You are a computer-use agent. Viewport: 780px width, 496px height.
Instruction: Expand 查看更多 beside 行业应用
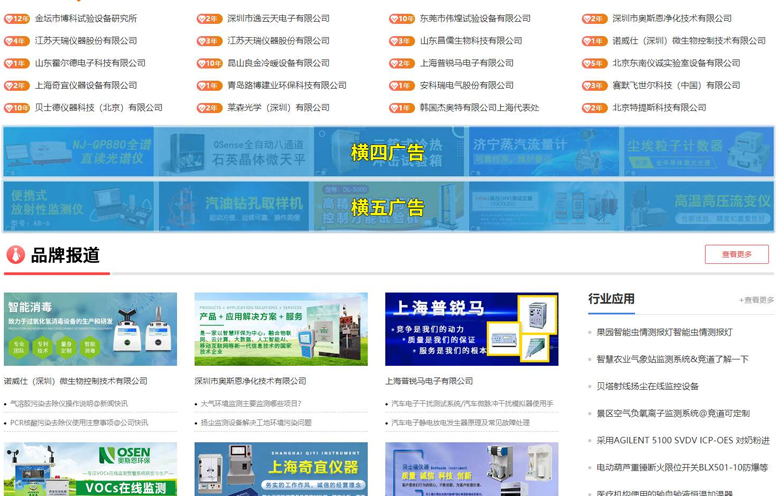click(x=756, y=300)
